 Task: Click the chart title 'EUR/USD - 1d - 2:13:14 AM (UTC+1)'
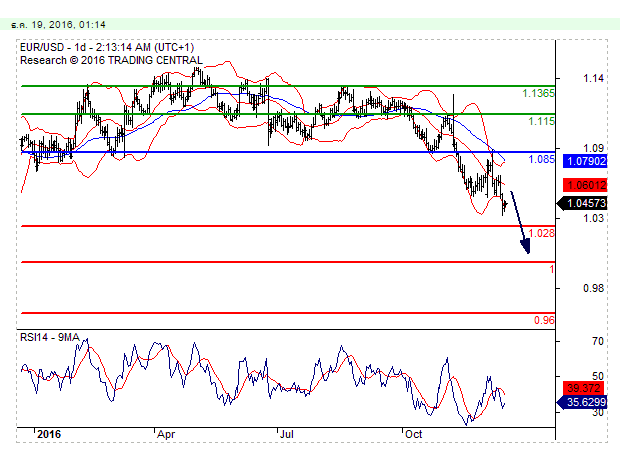107,47
